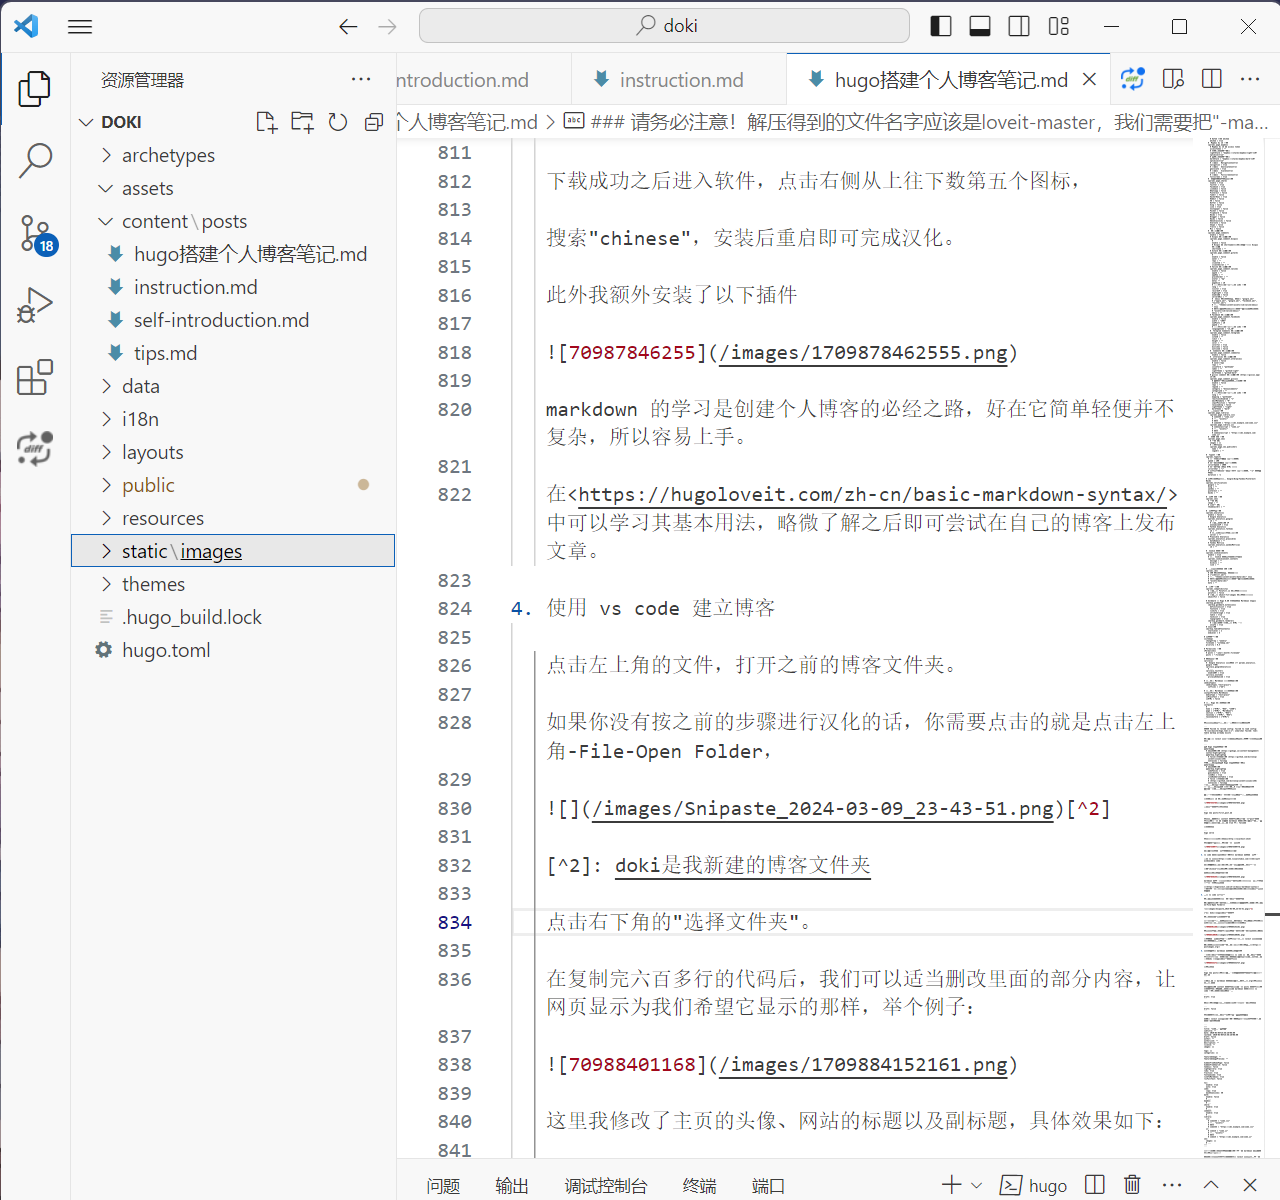
Task: Create a new terminal with plus icon
Action: click(x=951, y=1185)
